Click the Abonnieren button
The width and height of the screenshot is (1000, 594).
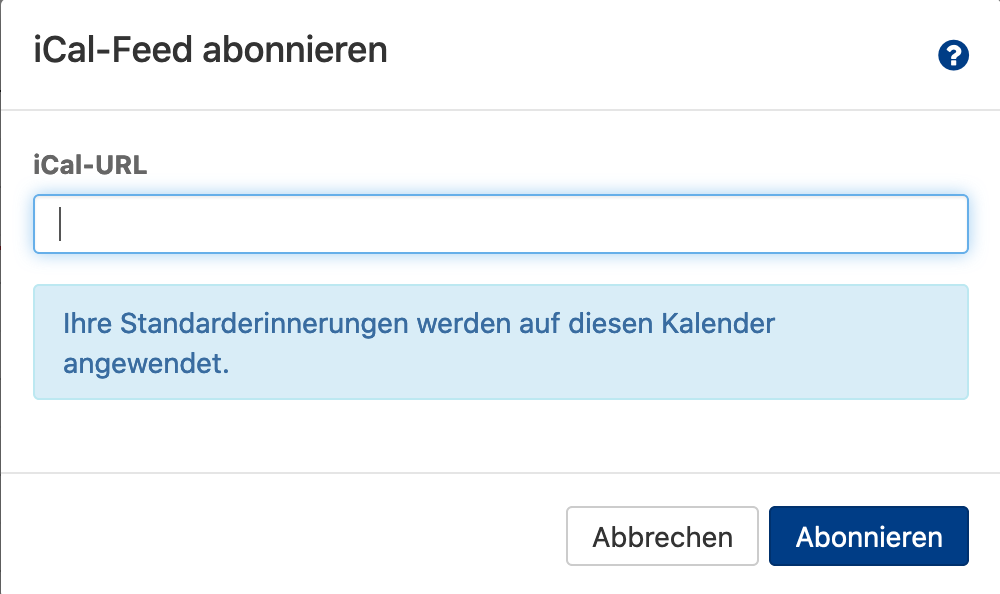tap(868, 537)
